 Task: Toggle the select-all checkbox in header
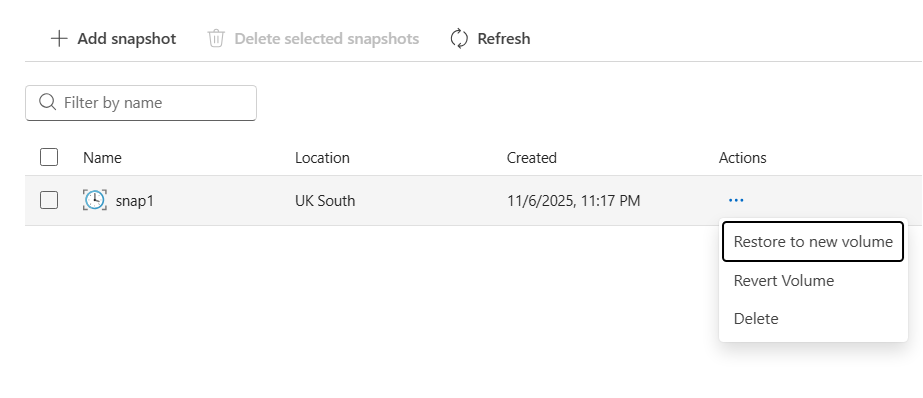coord(49,157)
